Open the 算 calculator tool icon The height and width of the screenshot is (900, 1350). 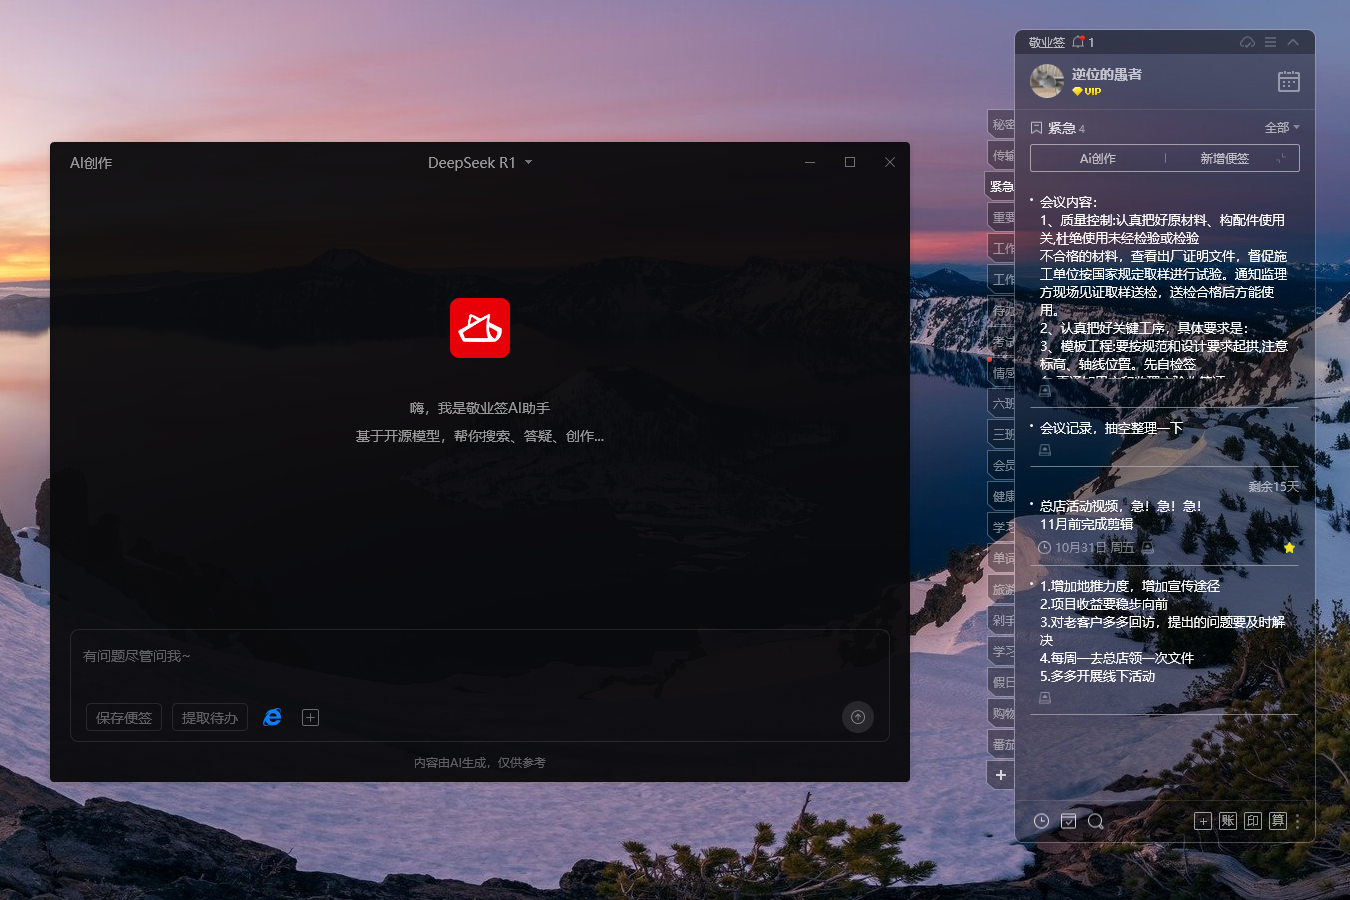(1277, 821)
